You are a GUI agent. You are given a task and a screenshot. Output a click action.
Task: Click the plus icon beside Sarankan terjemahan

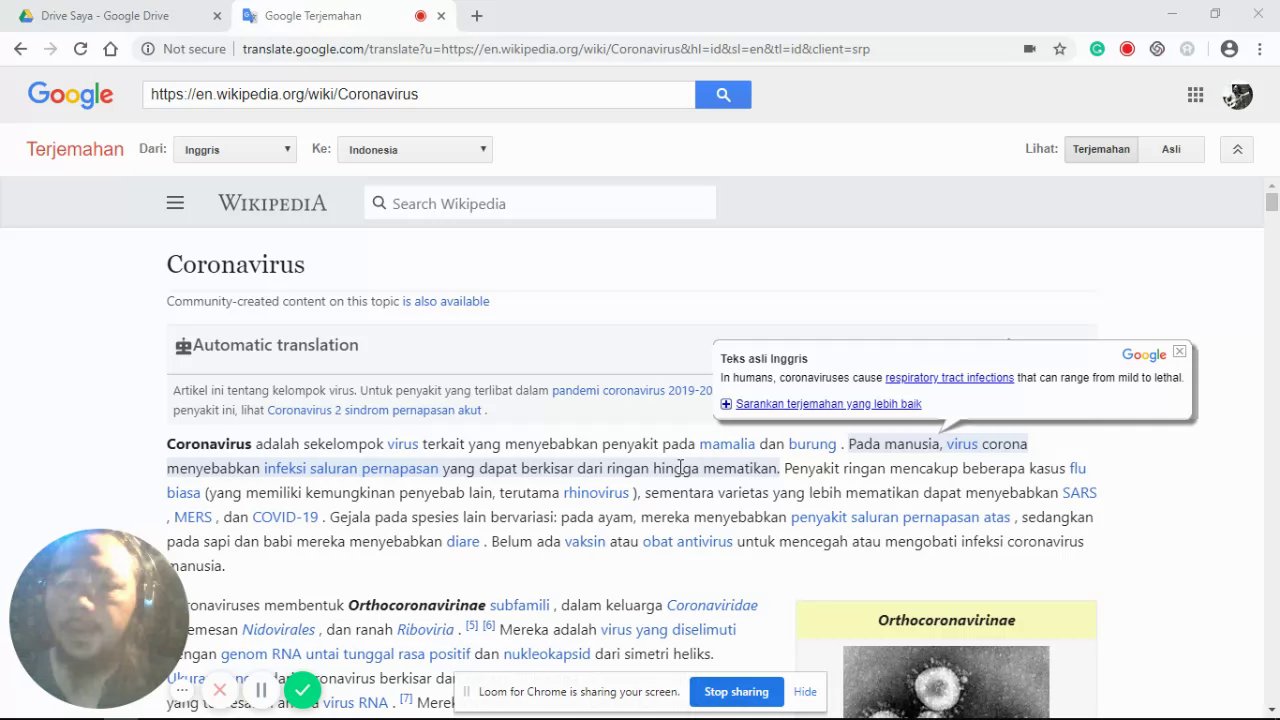pos(726,404)
